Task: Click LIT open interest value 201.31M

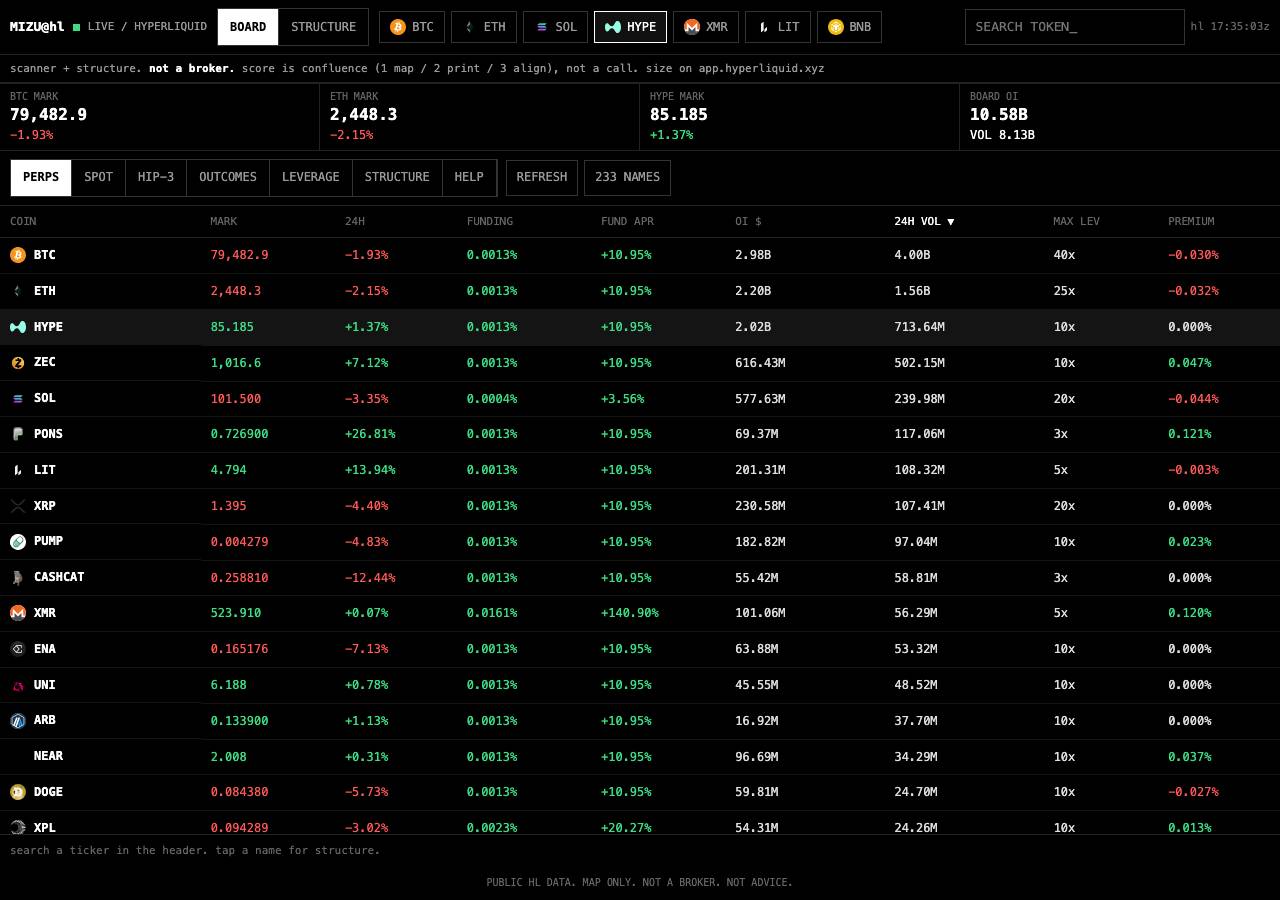Action: click(x=760, y=470)
